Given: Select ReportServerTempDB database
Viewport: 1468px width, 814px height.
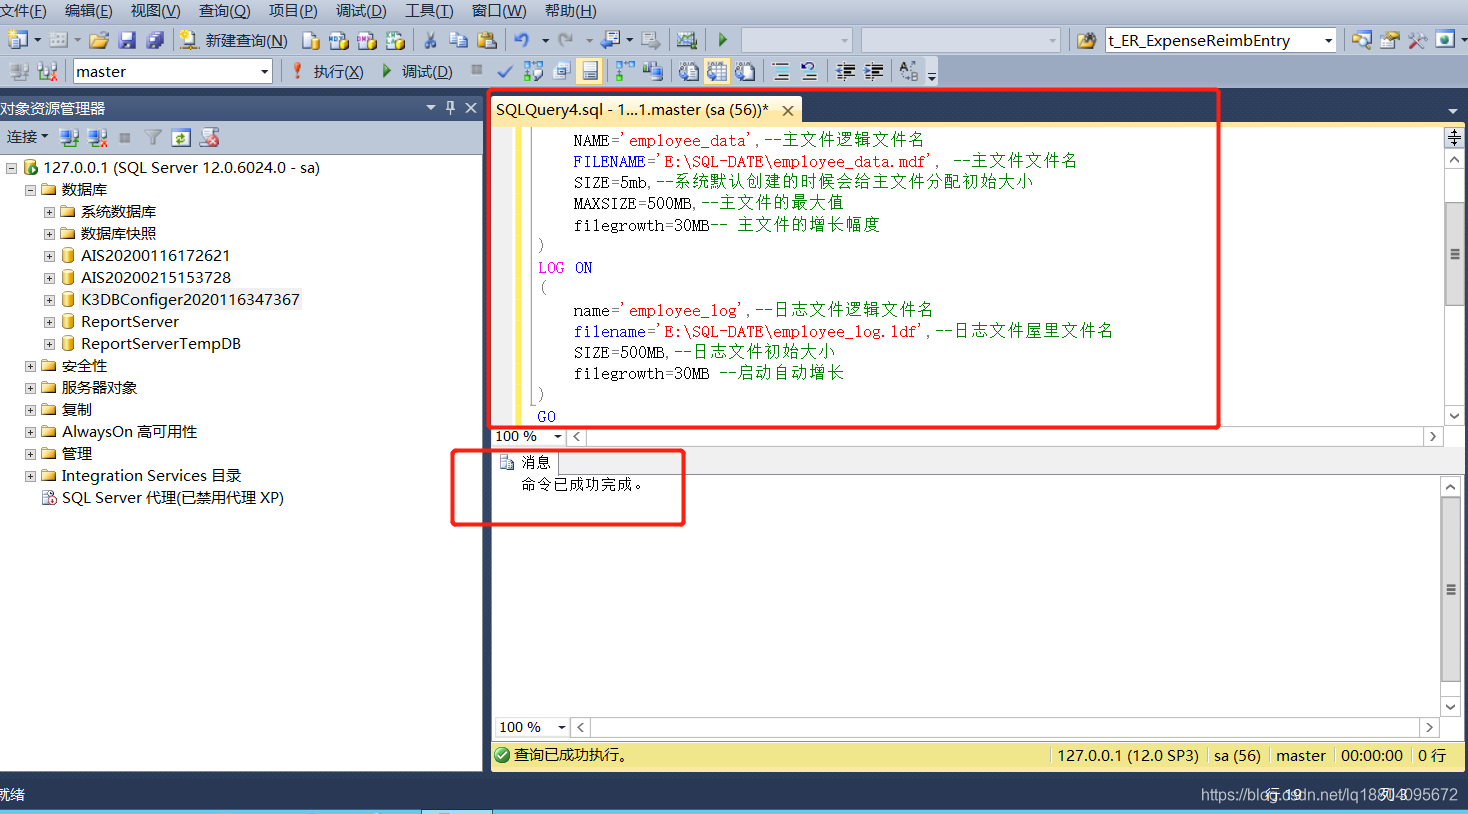Looking at the screenshot, I should click(x=161, y=343).
